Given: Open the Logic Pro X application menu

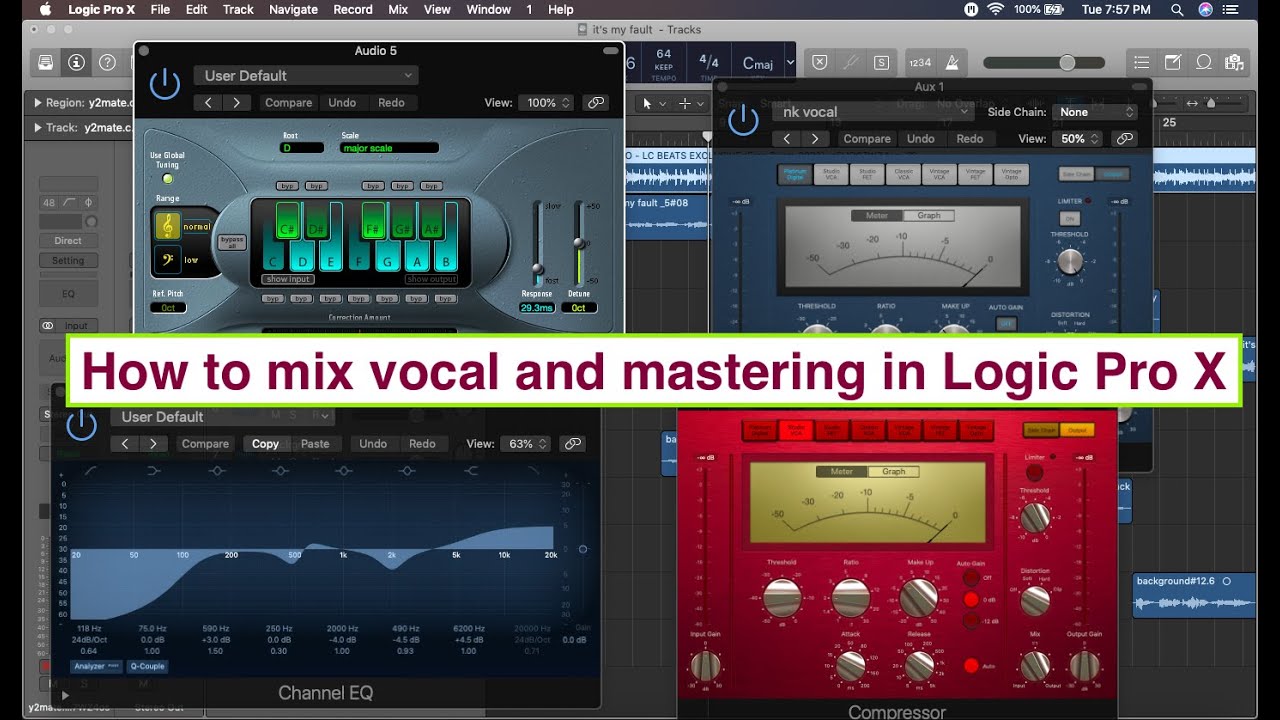Looking at the screenshot, I should coord(101,9).
